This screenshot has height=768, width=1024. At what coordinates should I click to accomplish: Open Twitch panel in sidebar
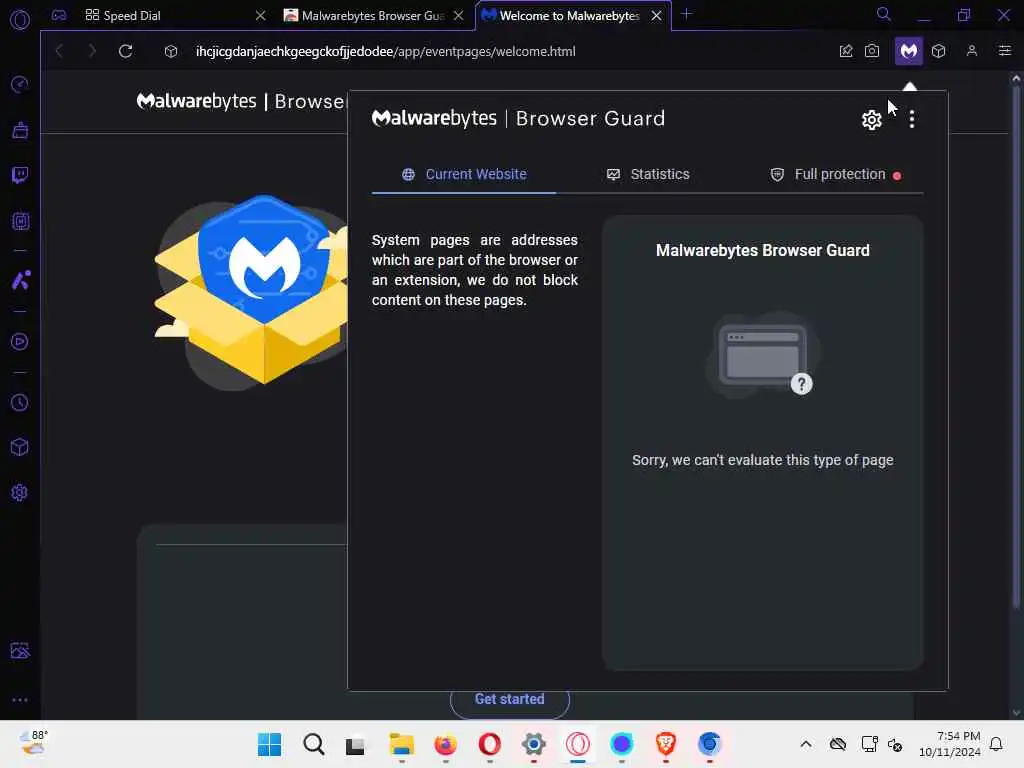pyautogui.click(x=20, y=175)
